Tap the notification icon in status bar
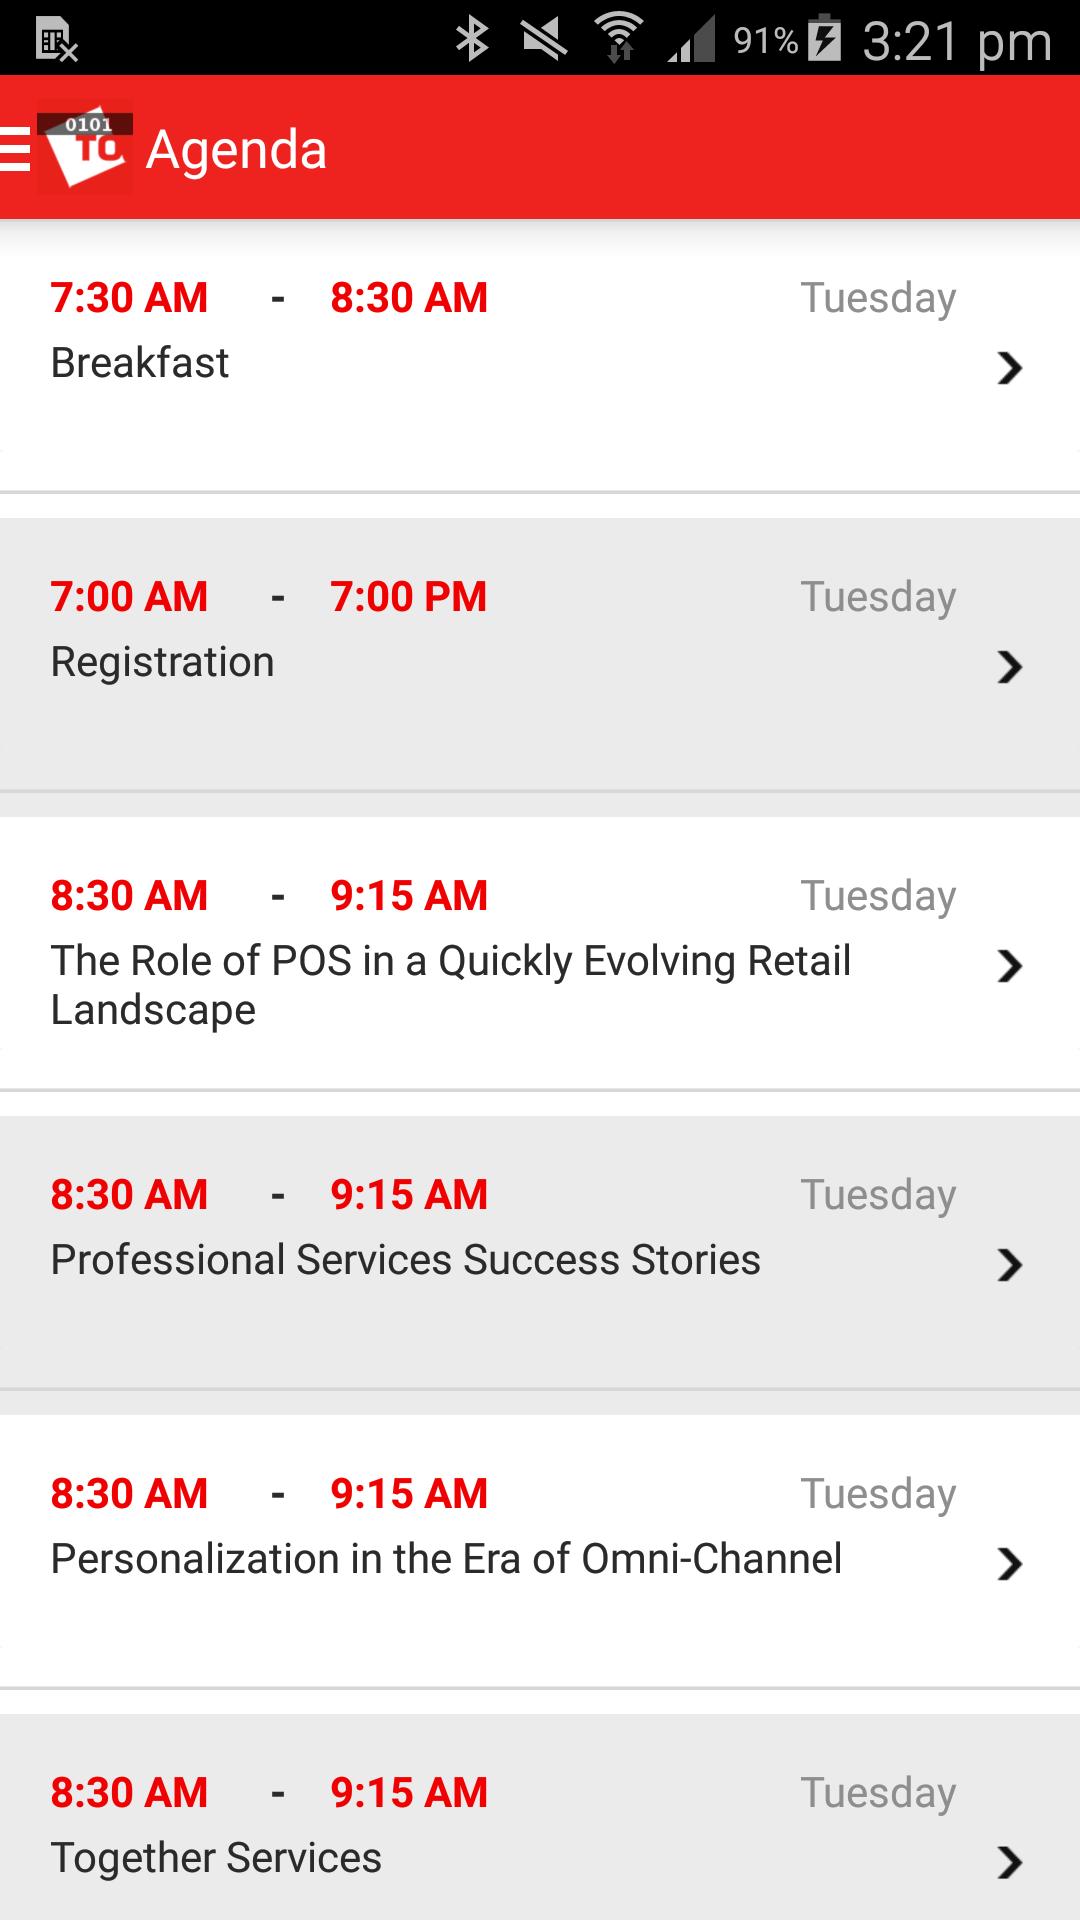 [x=56, y=42]
